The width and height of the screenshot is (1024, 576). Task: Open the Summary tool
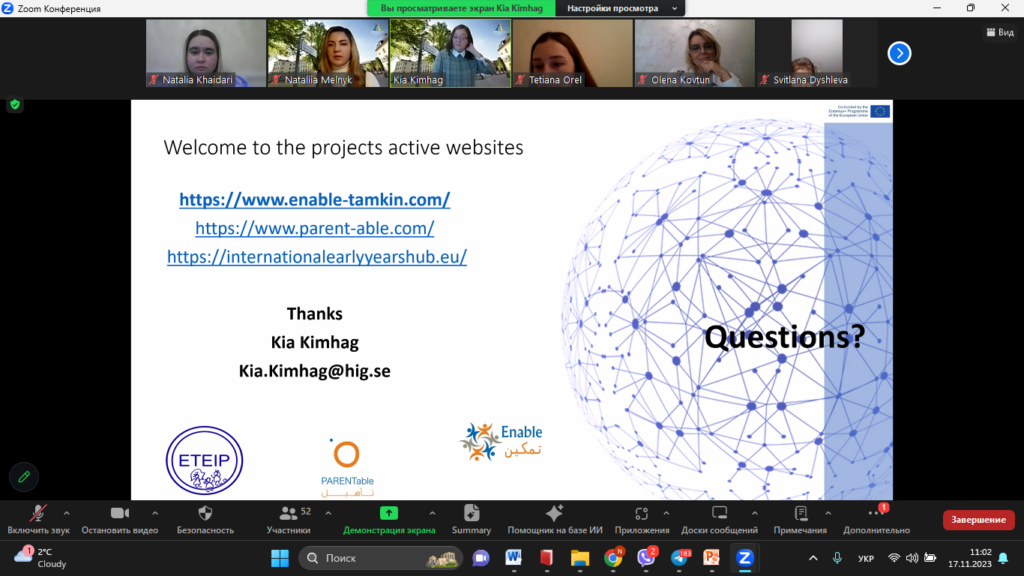point(471,514)
